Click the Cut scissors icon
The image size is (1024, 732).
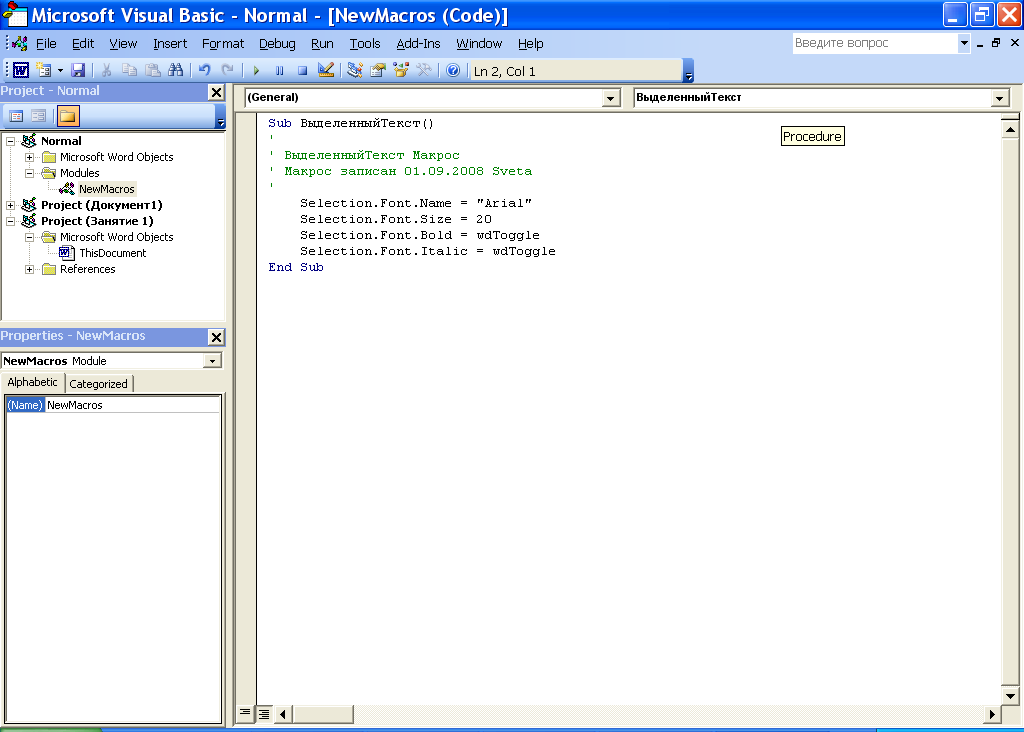click(106, 70)
